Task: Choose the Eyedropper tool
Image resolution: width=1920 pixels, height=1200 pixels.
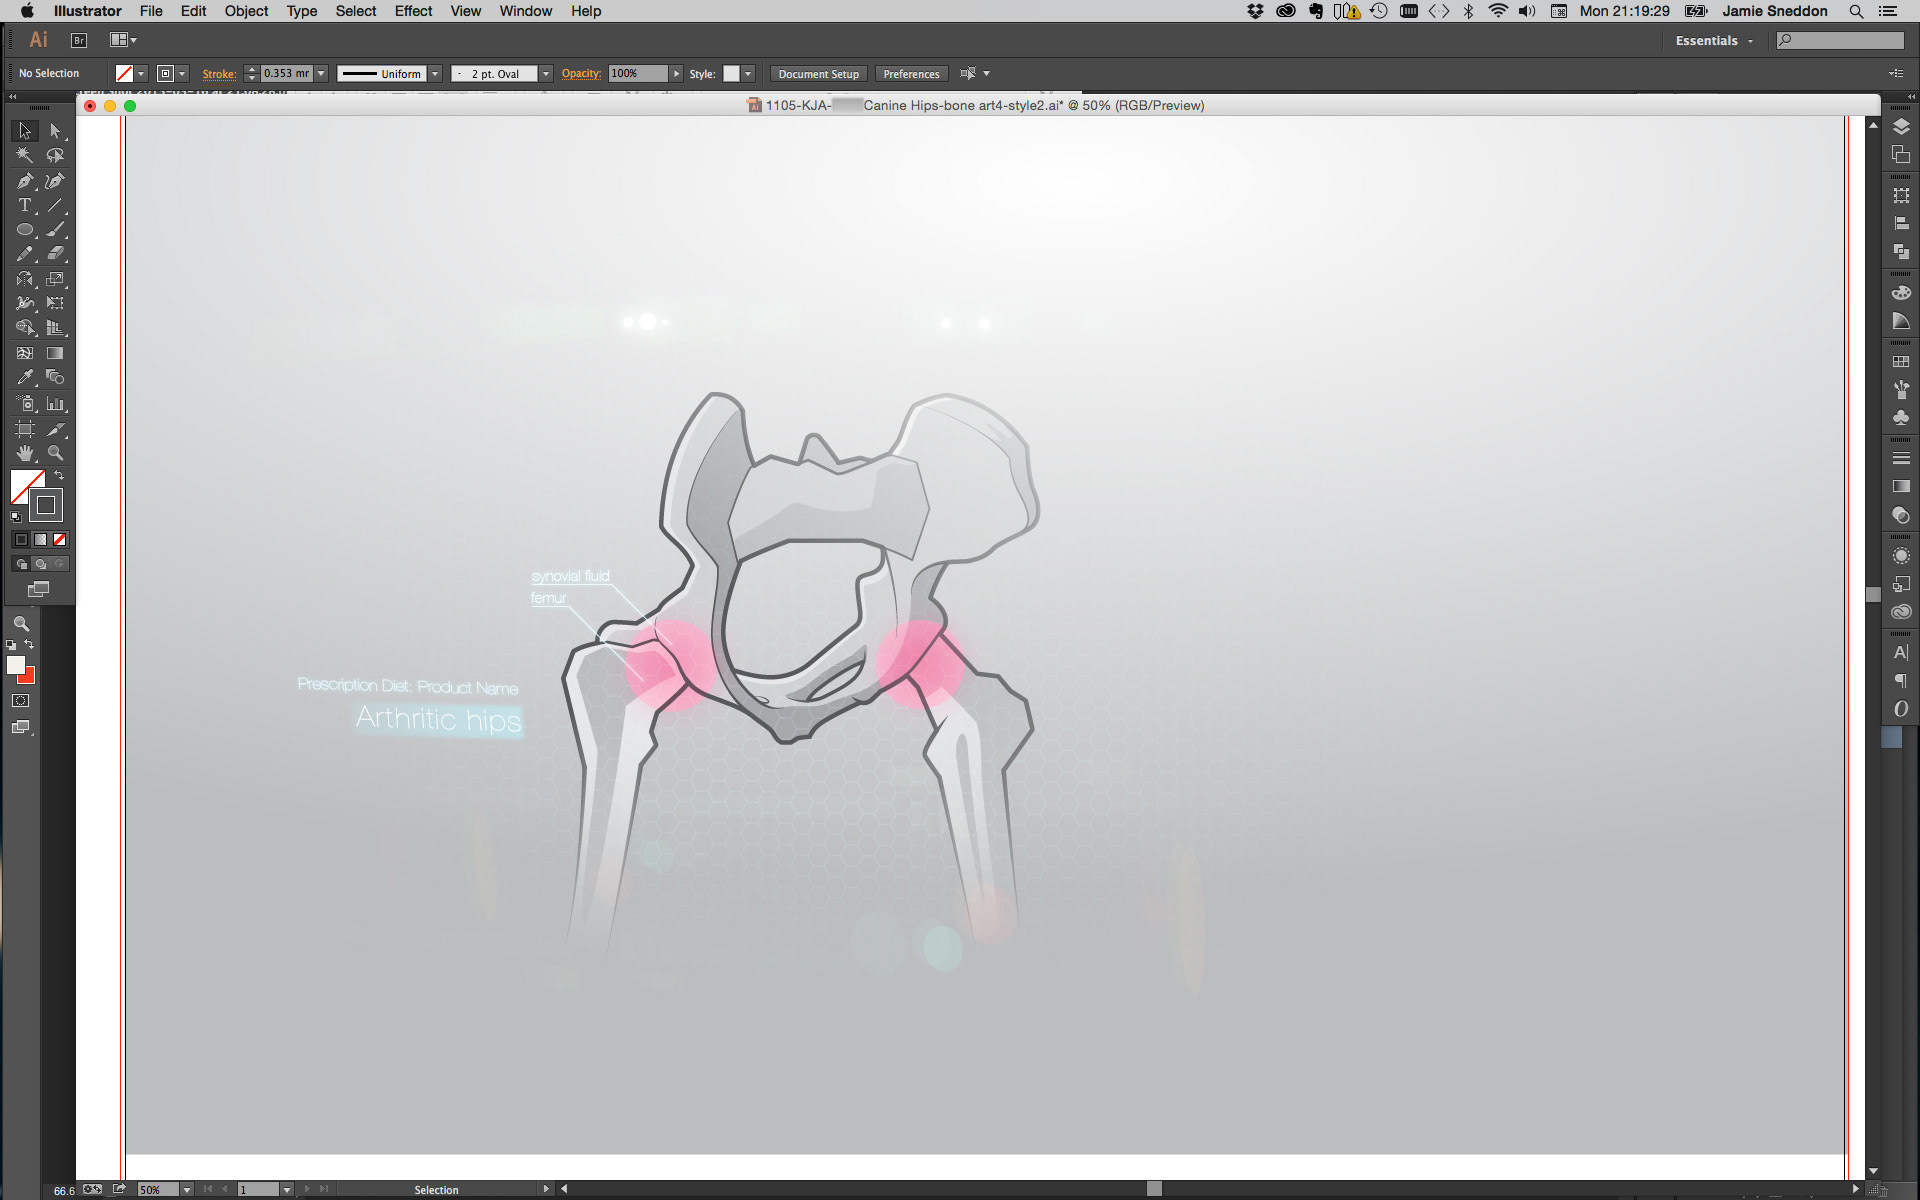Action: point(25,377)
